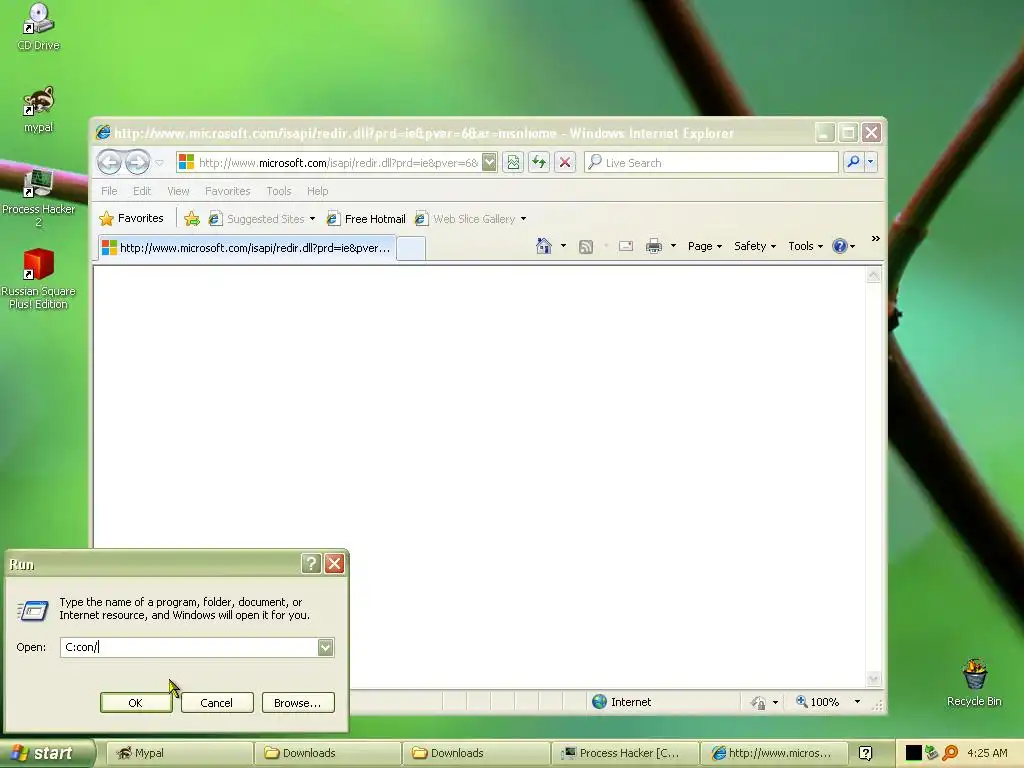The height and width of the screenshot is (768, 1024).
Task: Open Russian Square Plus! Edition icon
Action: point(38,279)
